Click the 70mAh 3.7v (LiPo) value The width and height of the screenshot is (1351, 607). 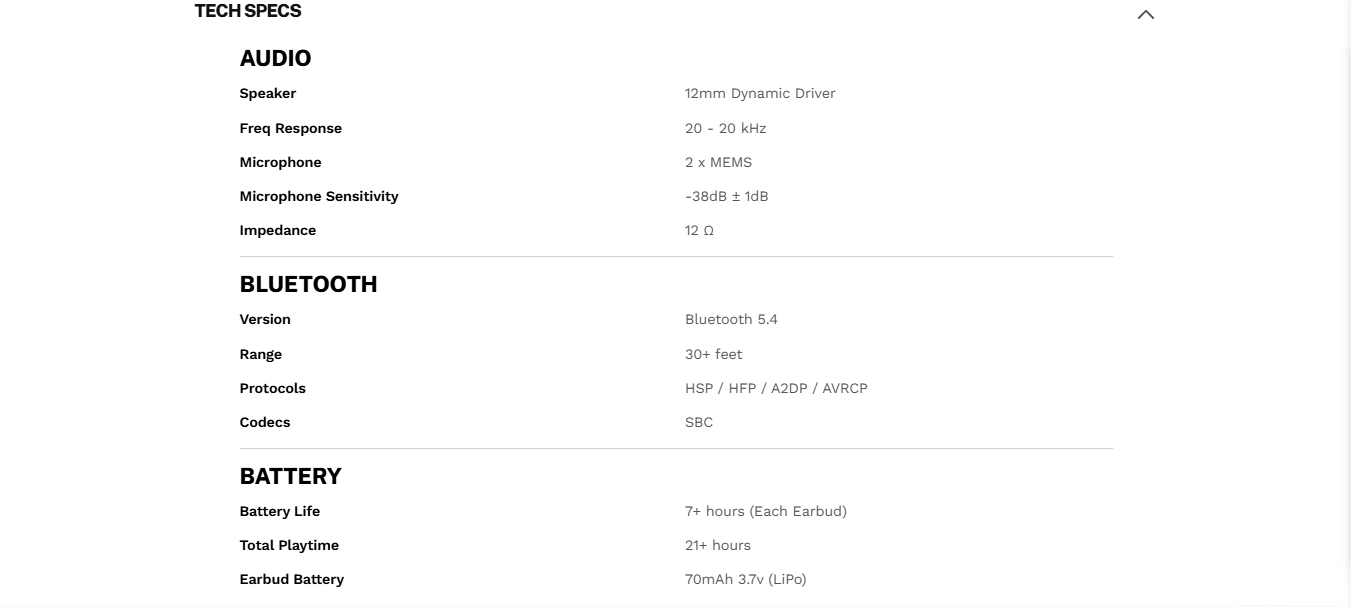tap(745, 579)
